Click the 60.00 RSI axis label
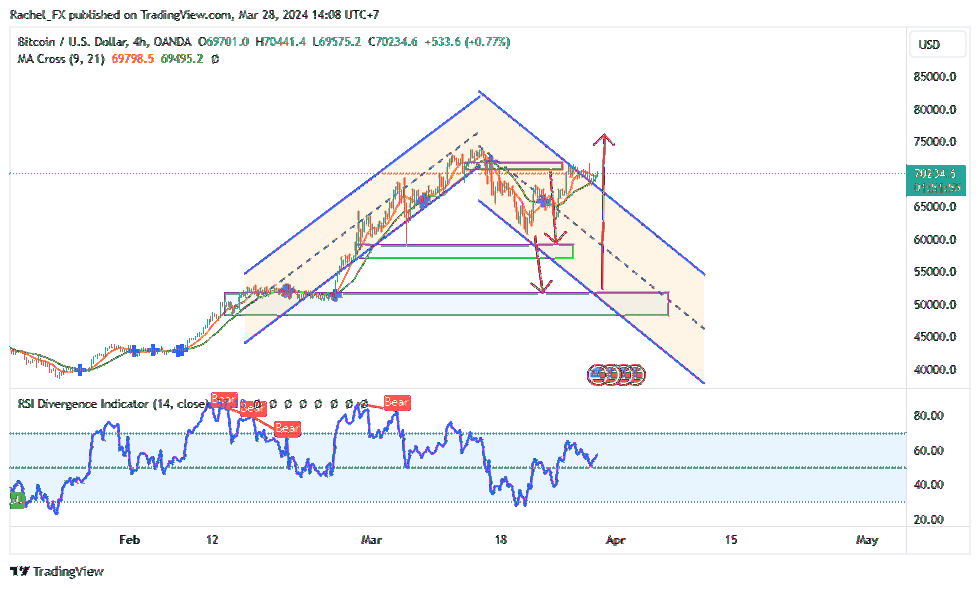Image resolution: width=980 pixels, height=589 pixels. [928, 450]
